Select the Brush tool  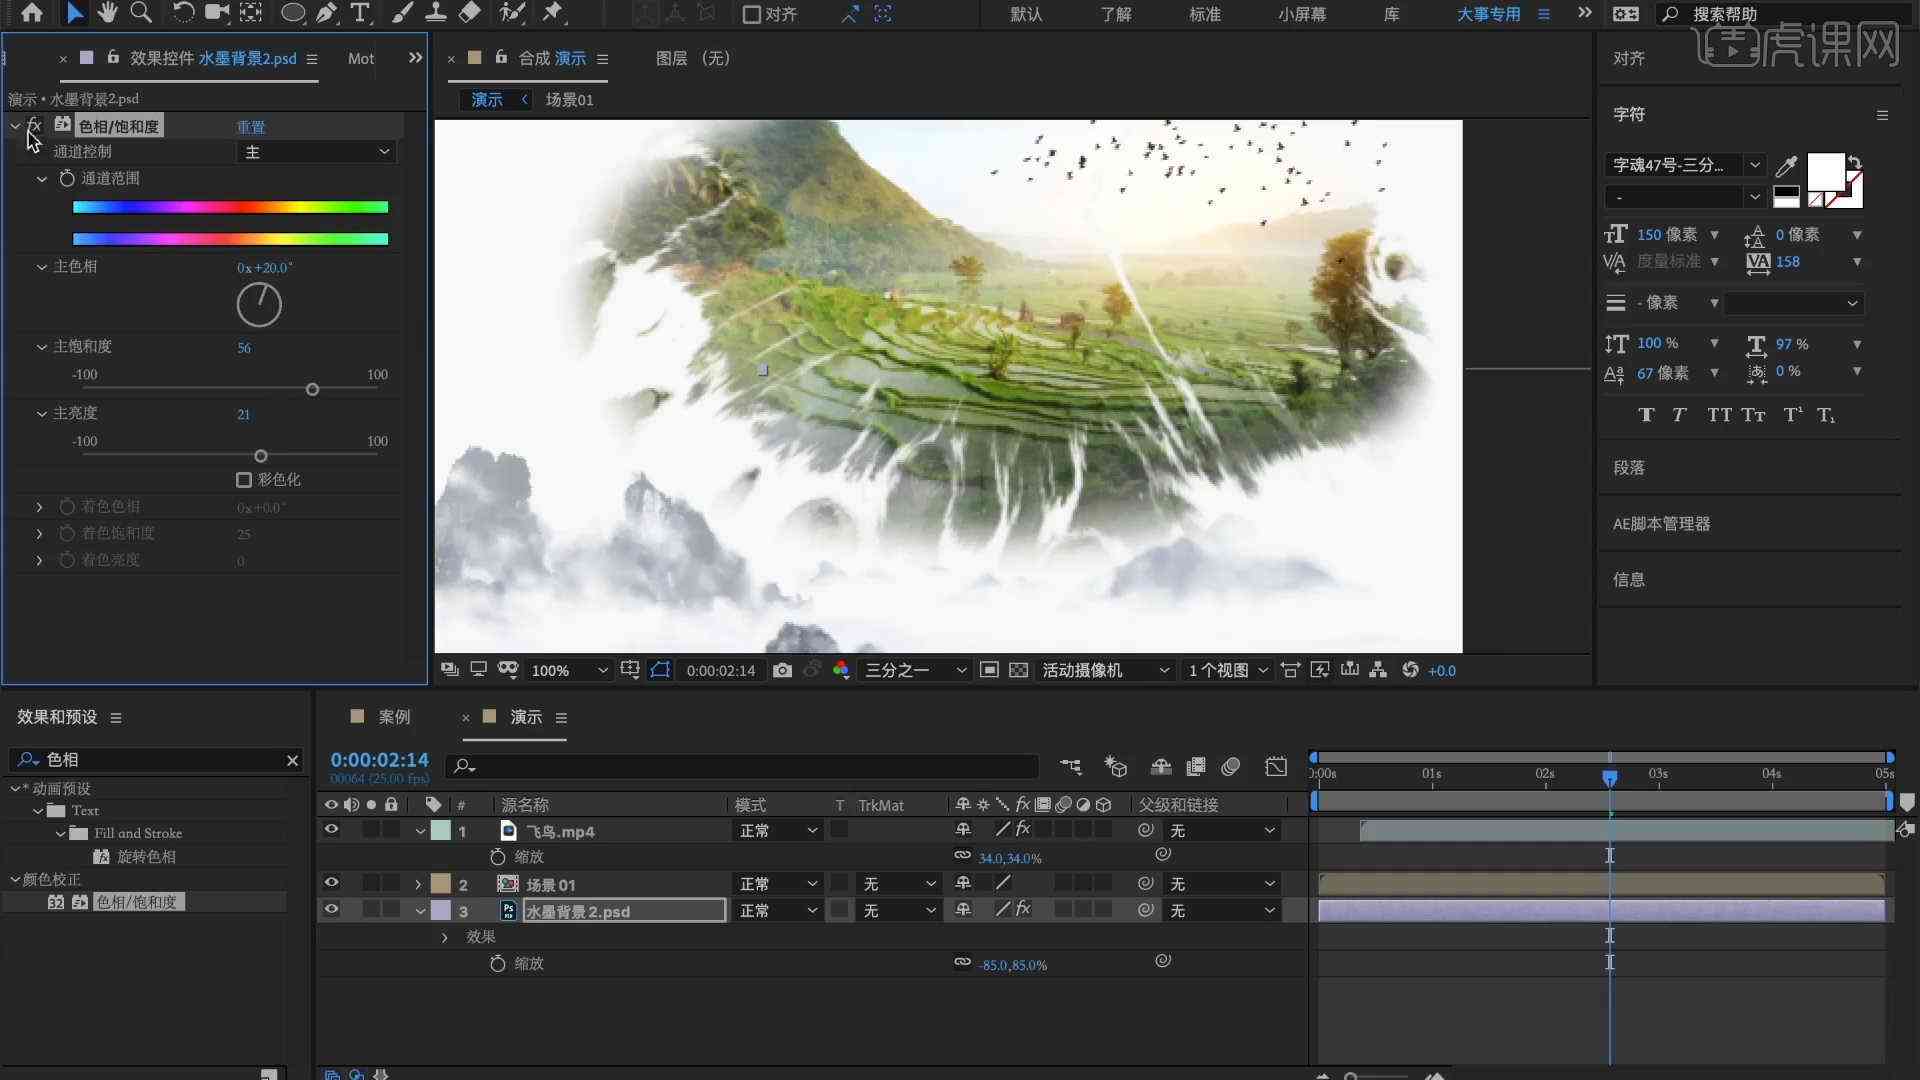[402, 13]
